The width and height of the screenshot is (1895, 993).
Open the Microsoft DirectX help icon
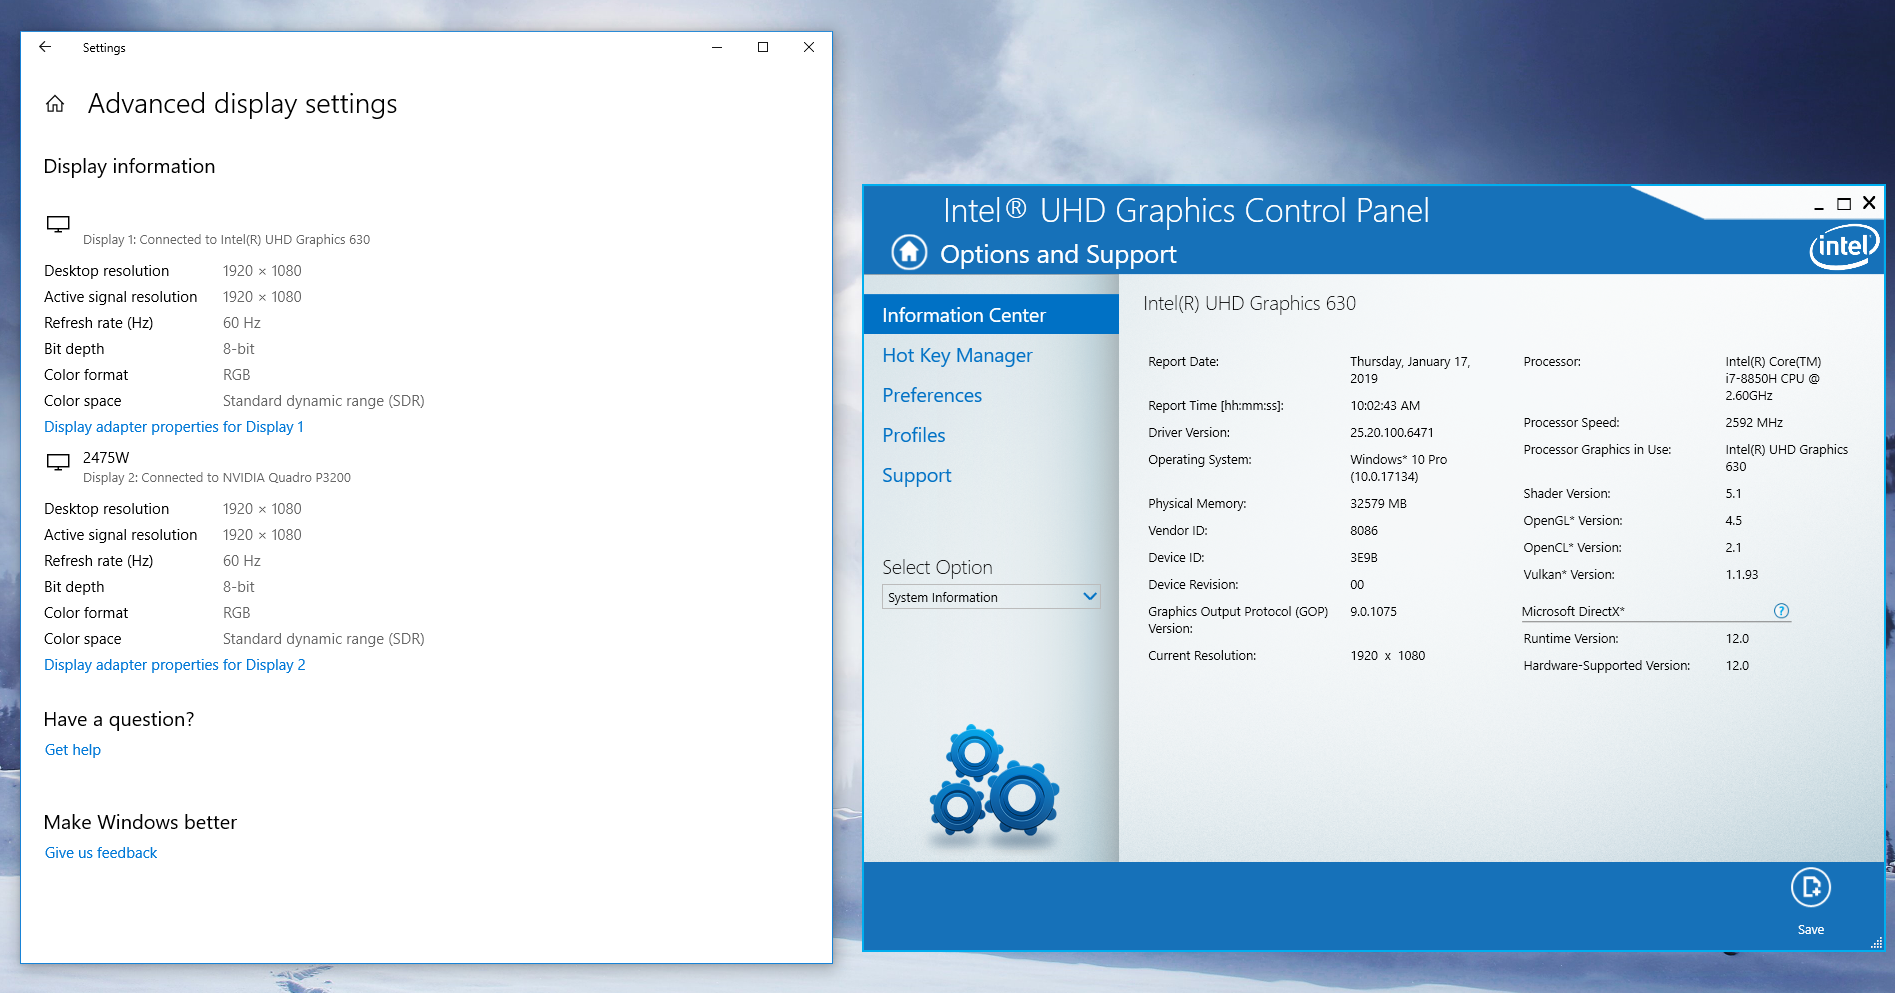[x=1781, y=611]
